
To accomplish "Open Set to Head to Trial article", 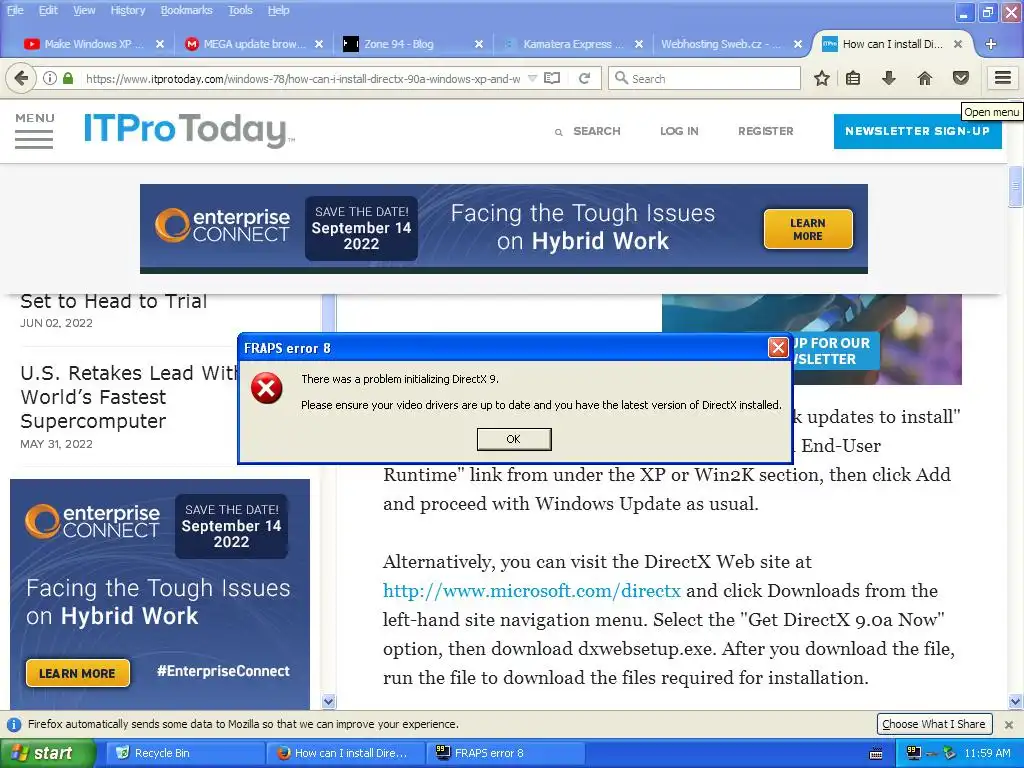I will [x=114, y=301].
